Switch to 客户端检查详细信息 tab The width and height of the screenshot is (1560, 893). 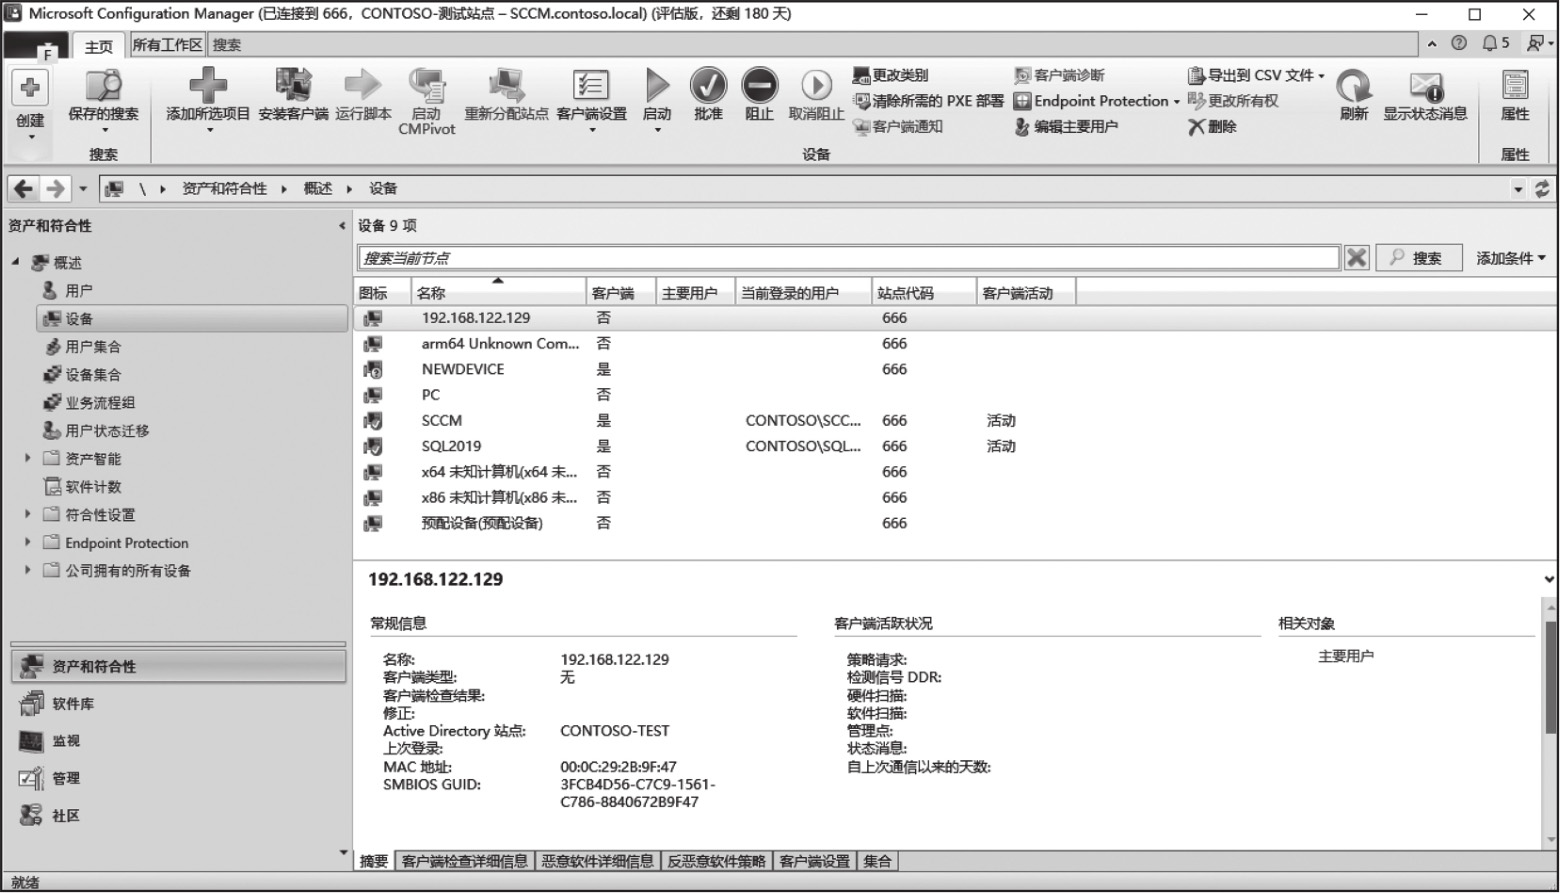tap(465, 861)
